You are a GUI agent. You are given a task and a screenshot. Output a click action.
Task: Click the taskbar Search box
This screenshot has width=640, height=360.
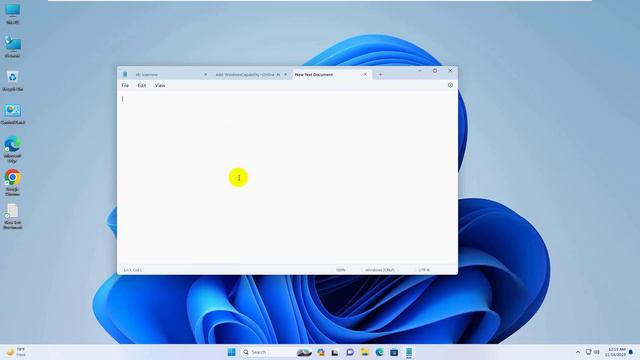(x=277, y=352)
